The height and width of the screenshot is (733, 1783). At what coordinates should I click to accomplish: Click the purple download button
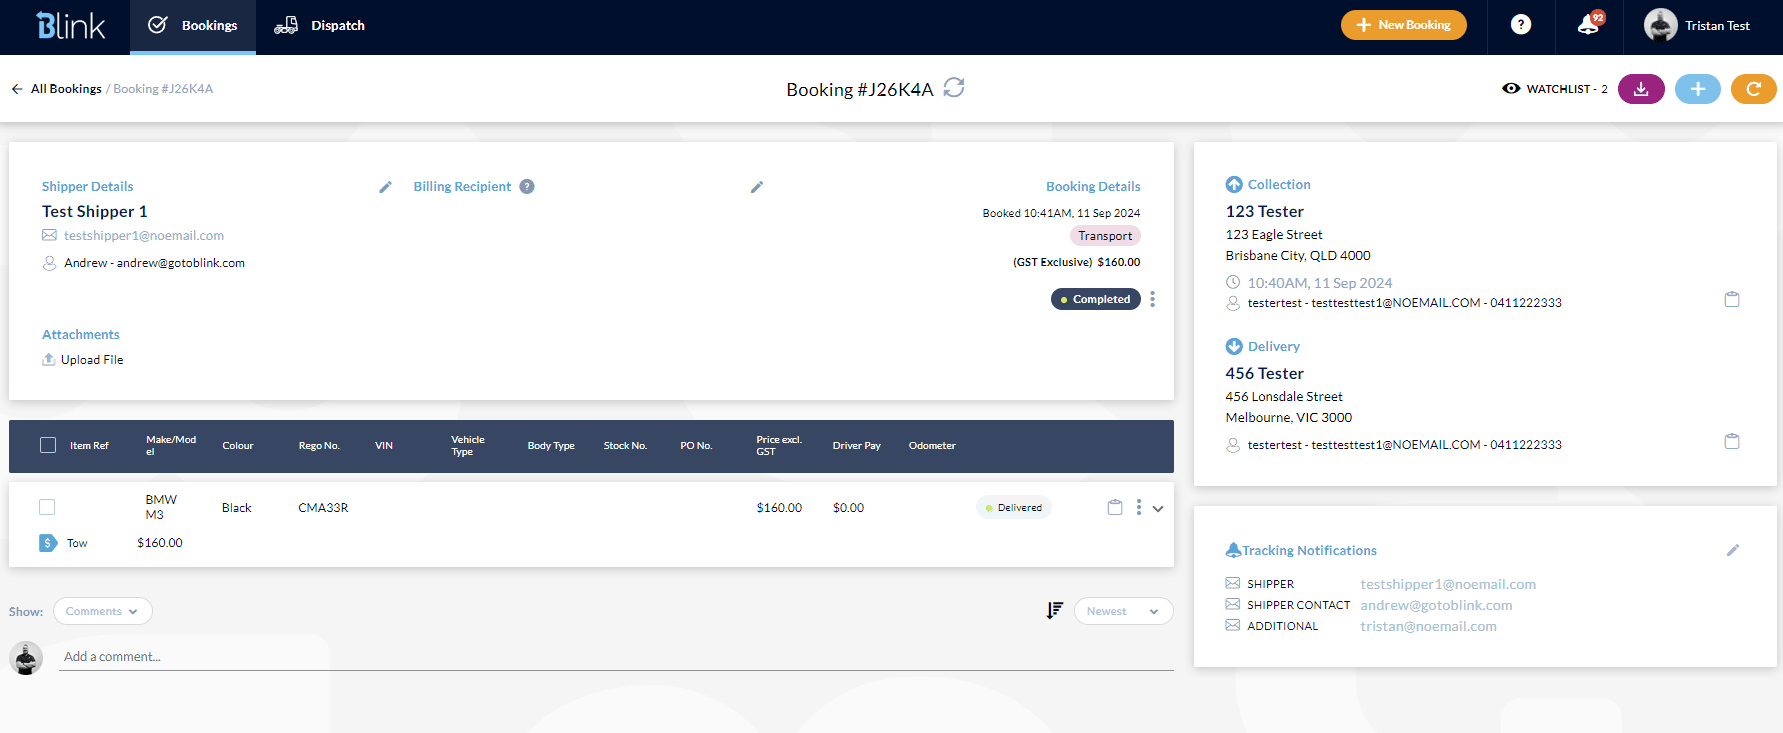(x=1641, y=89)
